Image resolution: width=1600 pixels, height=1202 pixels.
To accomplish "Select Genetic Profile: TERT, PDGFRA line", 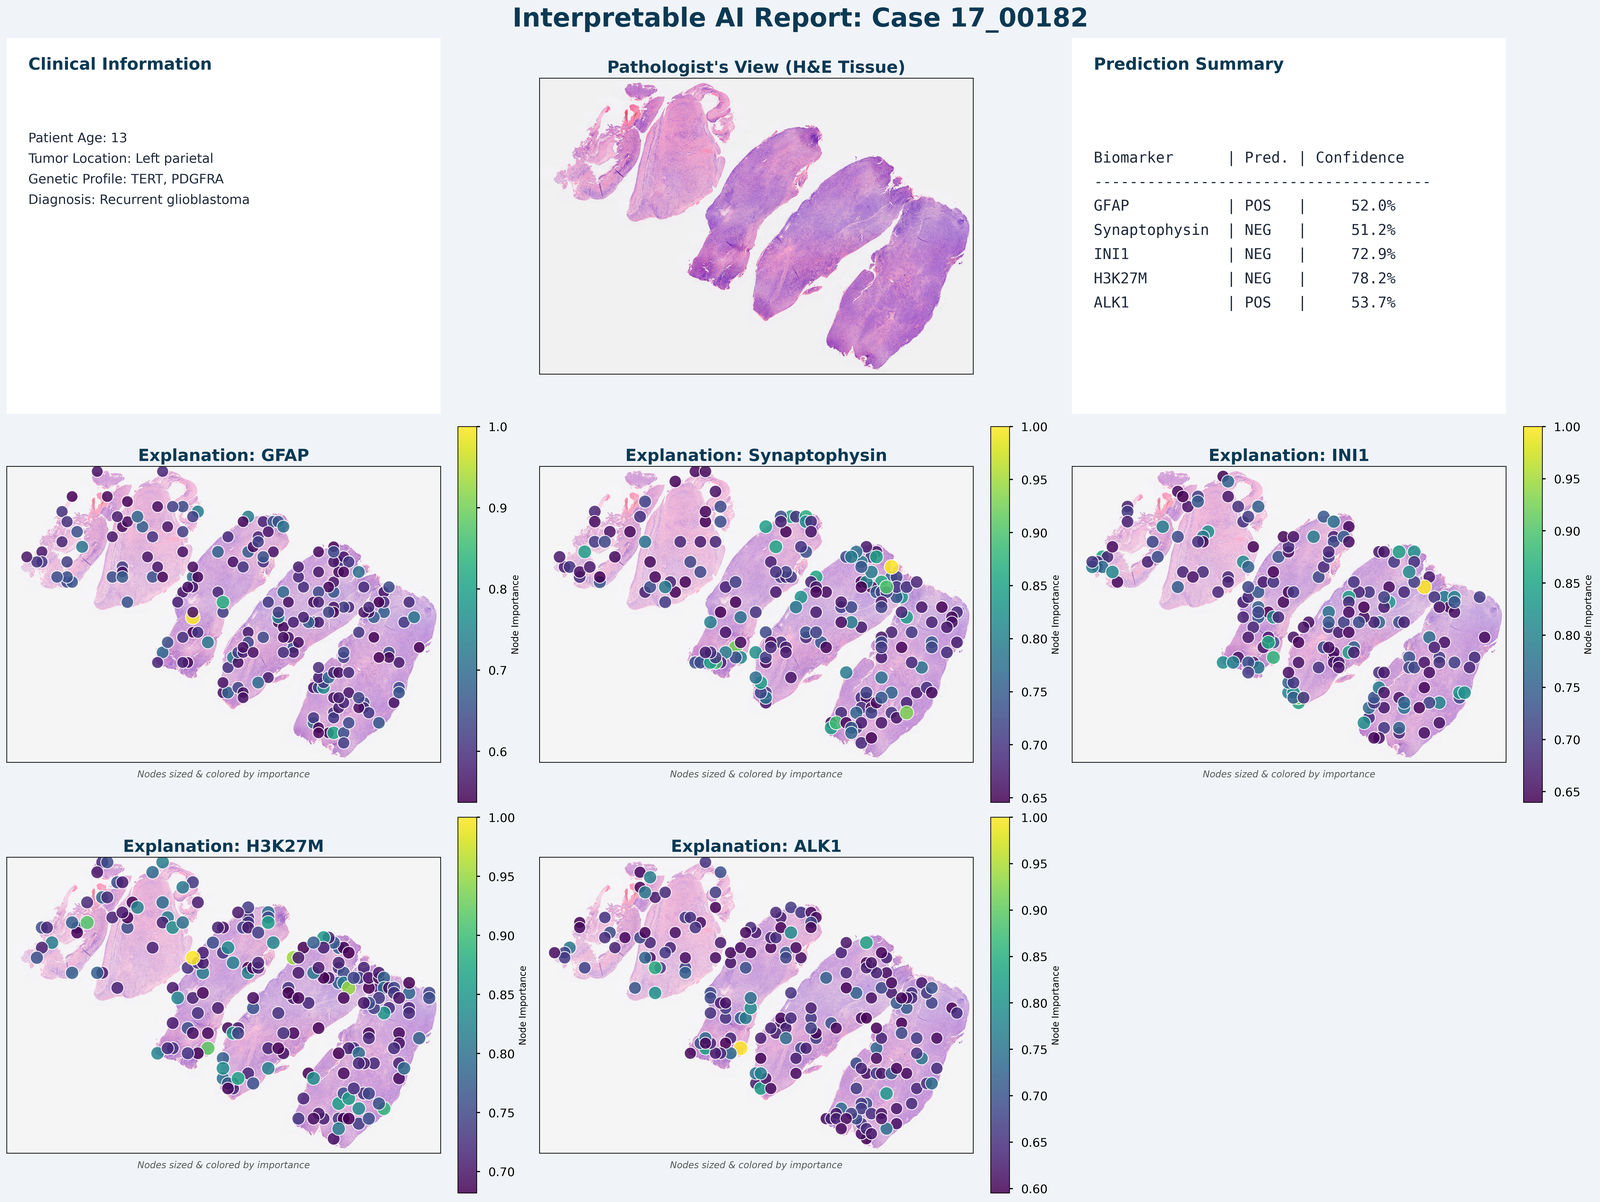I will pyautogui.click(x=126, y=179).
